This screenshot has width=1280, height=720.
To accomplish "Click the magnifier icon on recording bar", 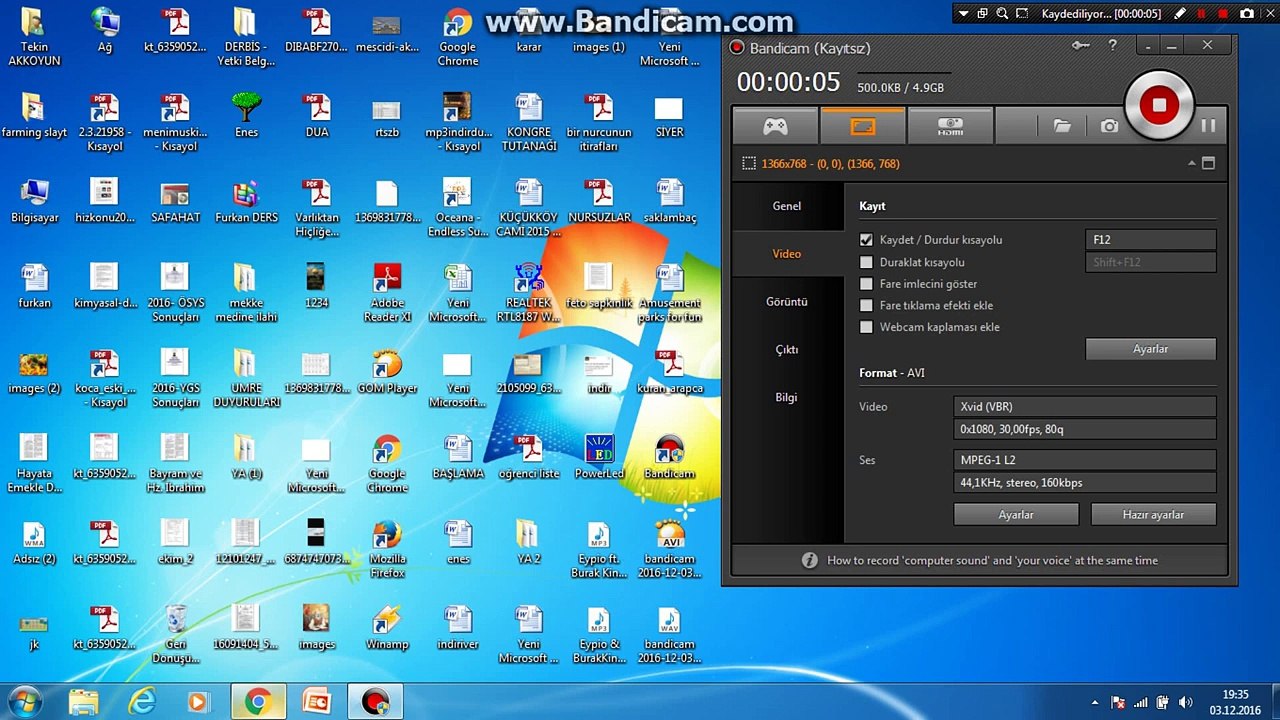I will click(1002, 14).
